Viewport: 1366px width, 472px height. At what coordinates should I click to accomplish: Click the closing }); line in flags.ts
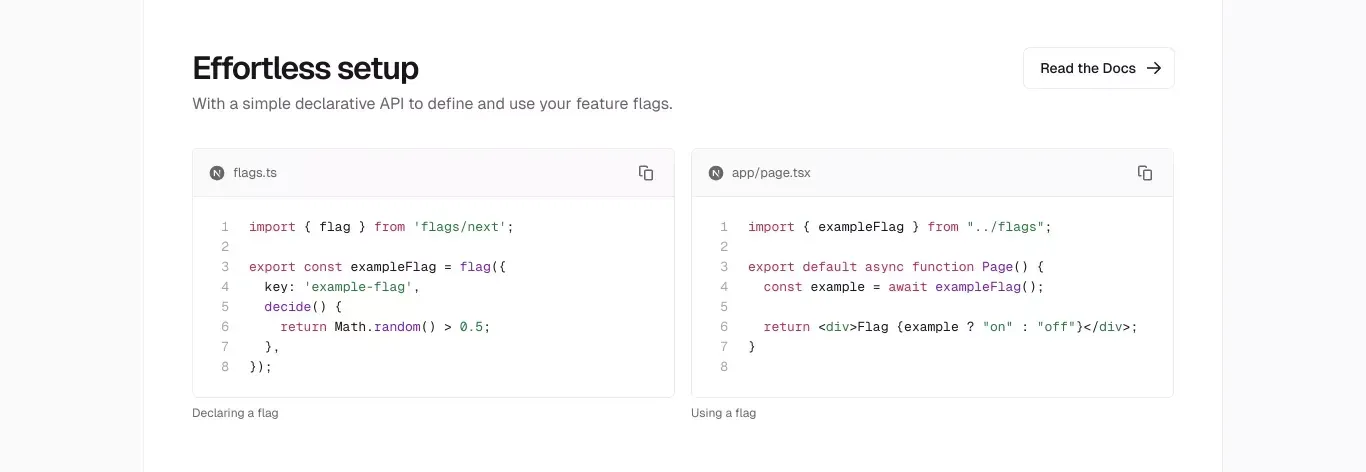[x=260, y=367]
